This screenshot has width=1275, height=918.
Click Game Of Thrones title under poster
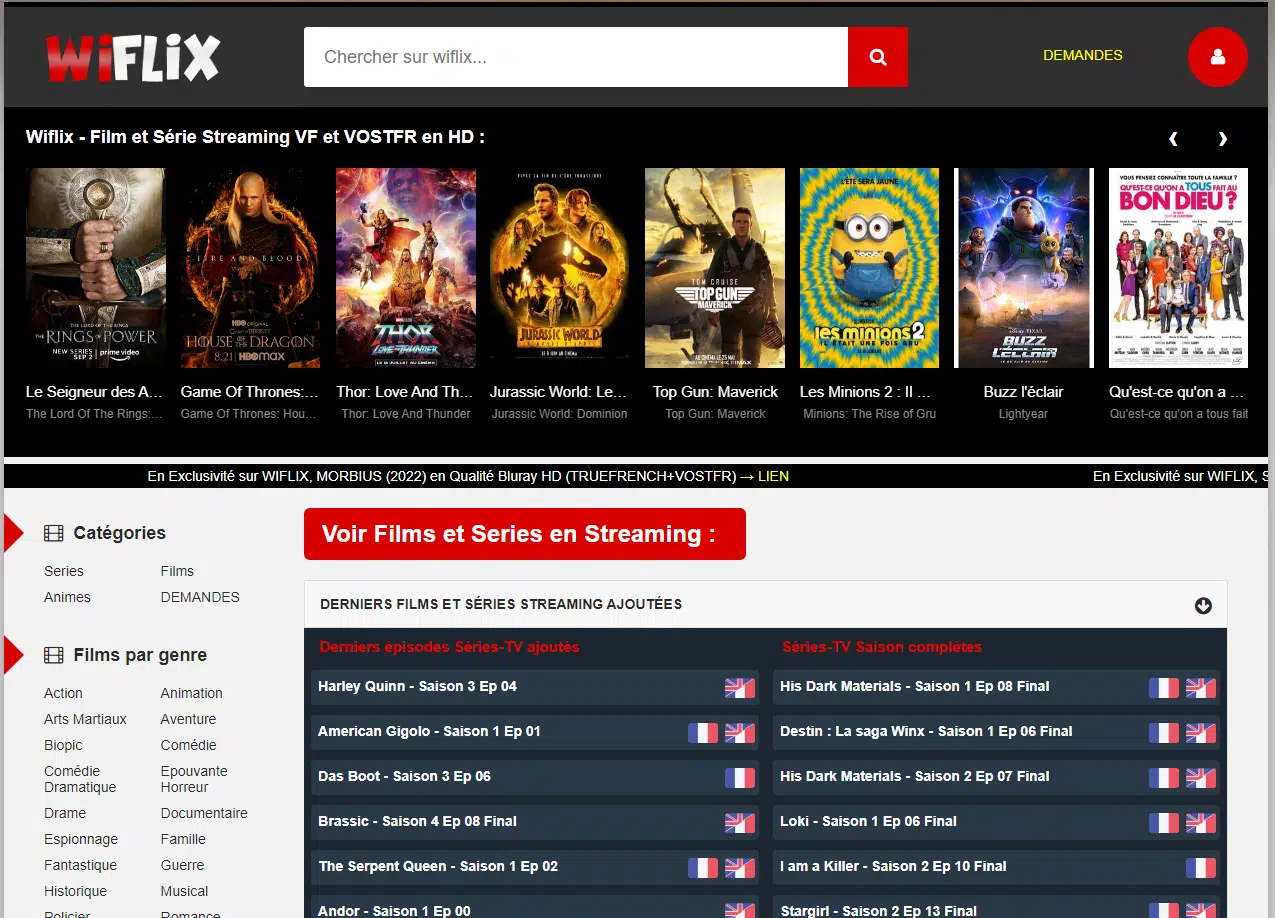(x=250, y=392)
